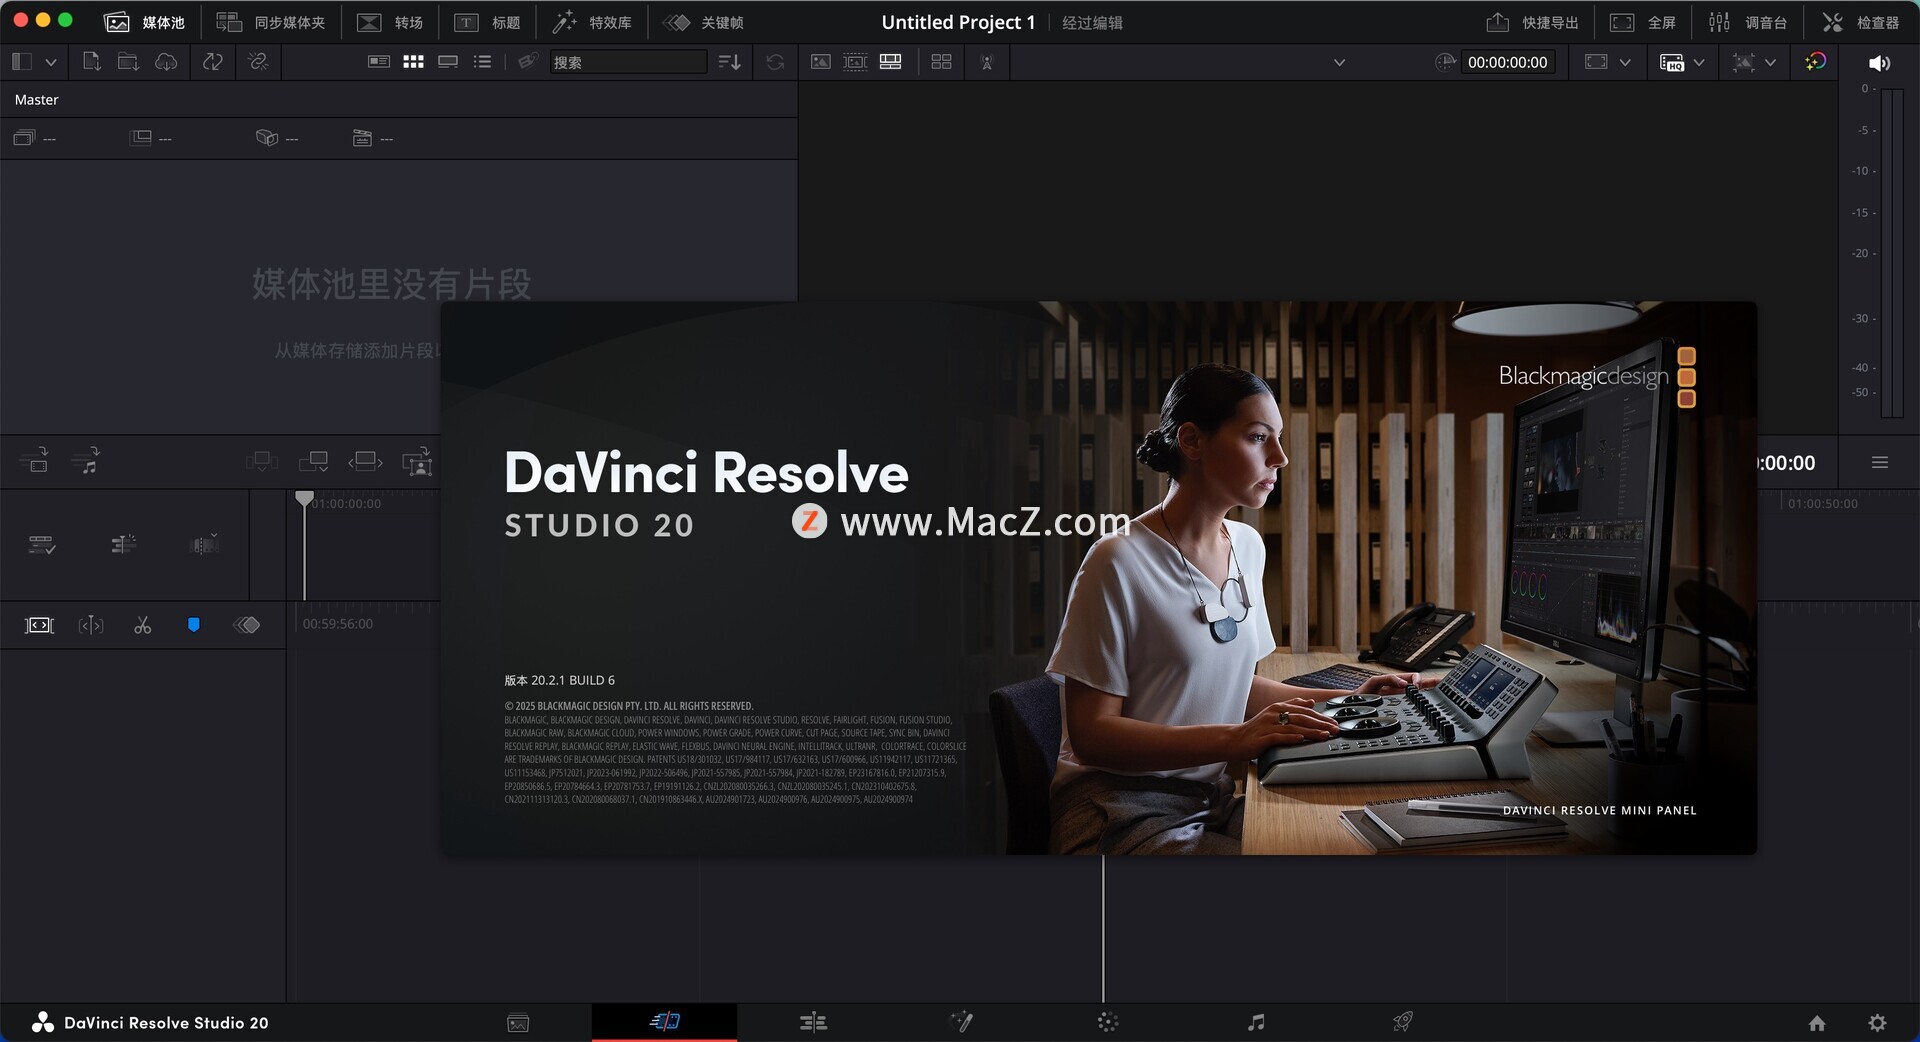Select the scissors split clip tool
This screenshot has height=1042, width=1920.
click(x=142, y=625)
